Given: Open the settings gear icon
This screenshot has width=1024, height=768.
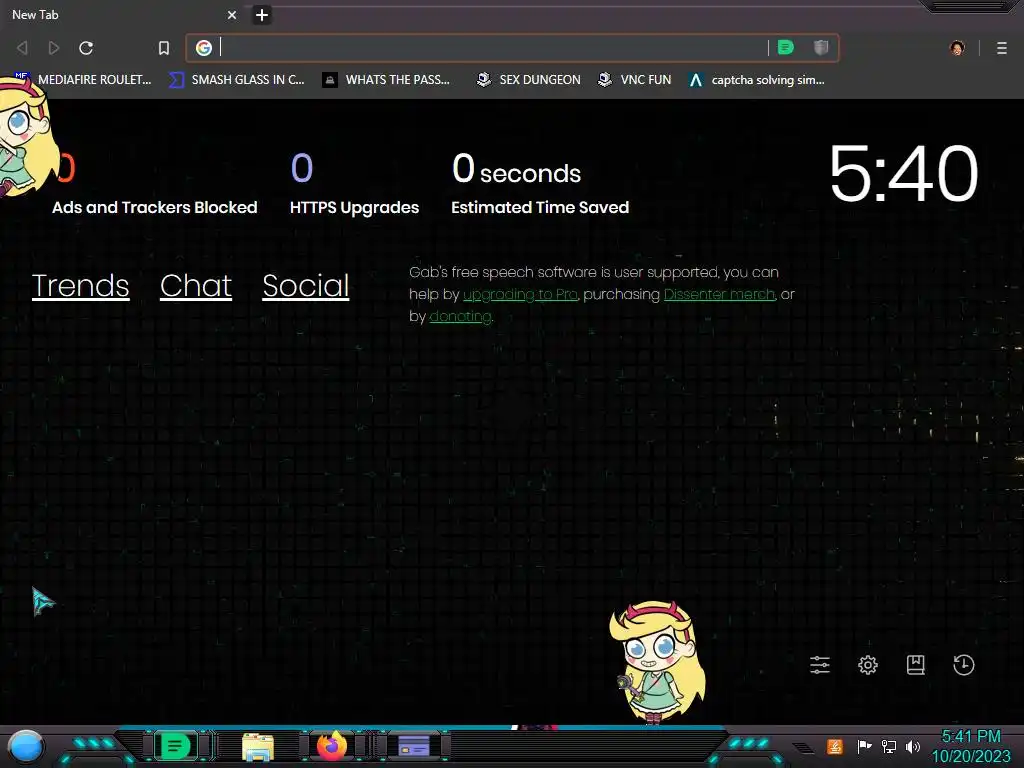Looking at the screenshot, I should (868, 665).
